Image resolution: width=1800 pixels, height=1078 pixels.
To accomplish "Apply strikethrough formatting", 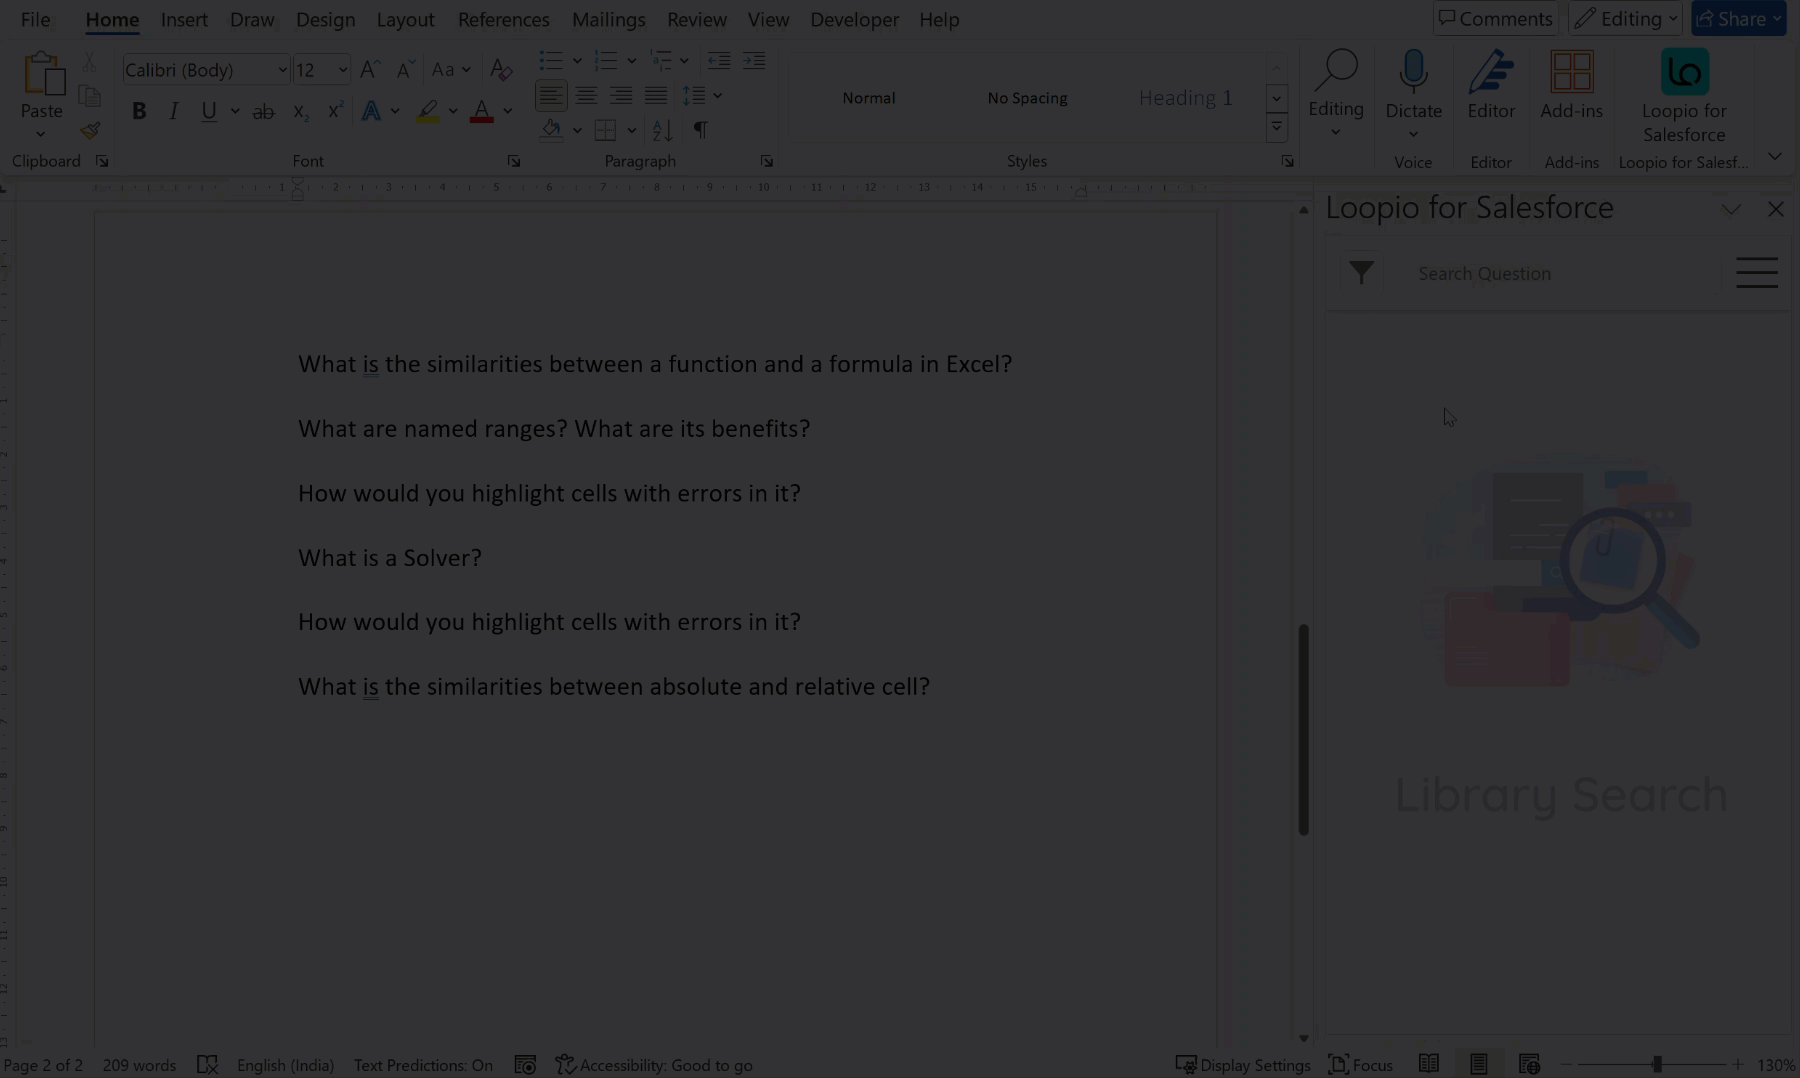I will 263,112.
